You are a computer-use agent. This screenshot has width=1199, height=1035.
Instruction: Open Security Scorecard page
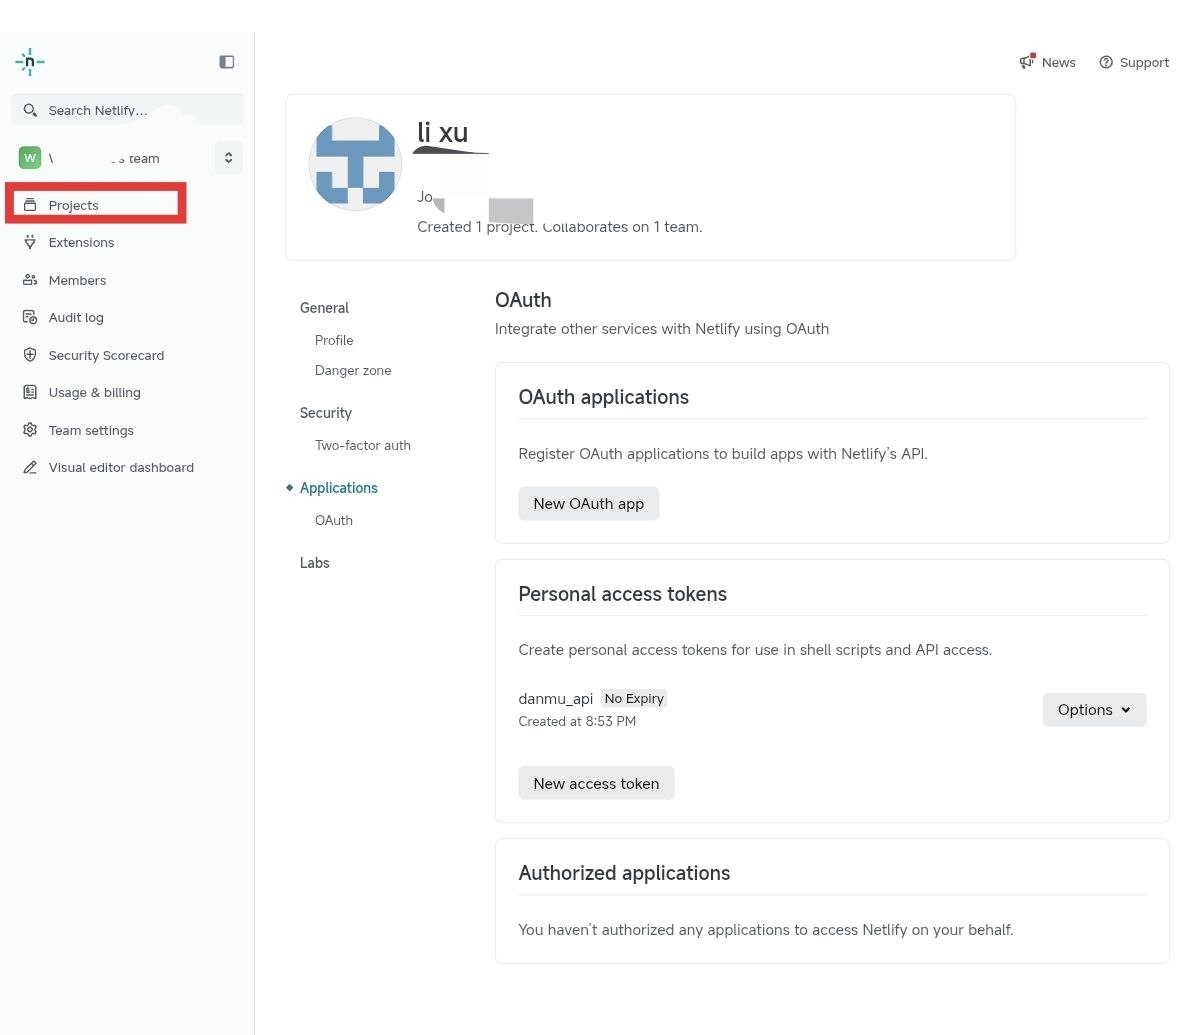[x=106, y=355]
